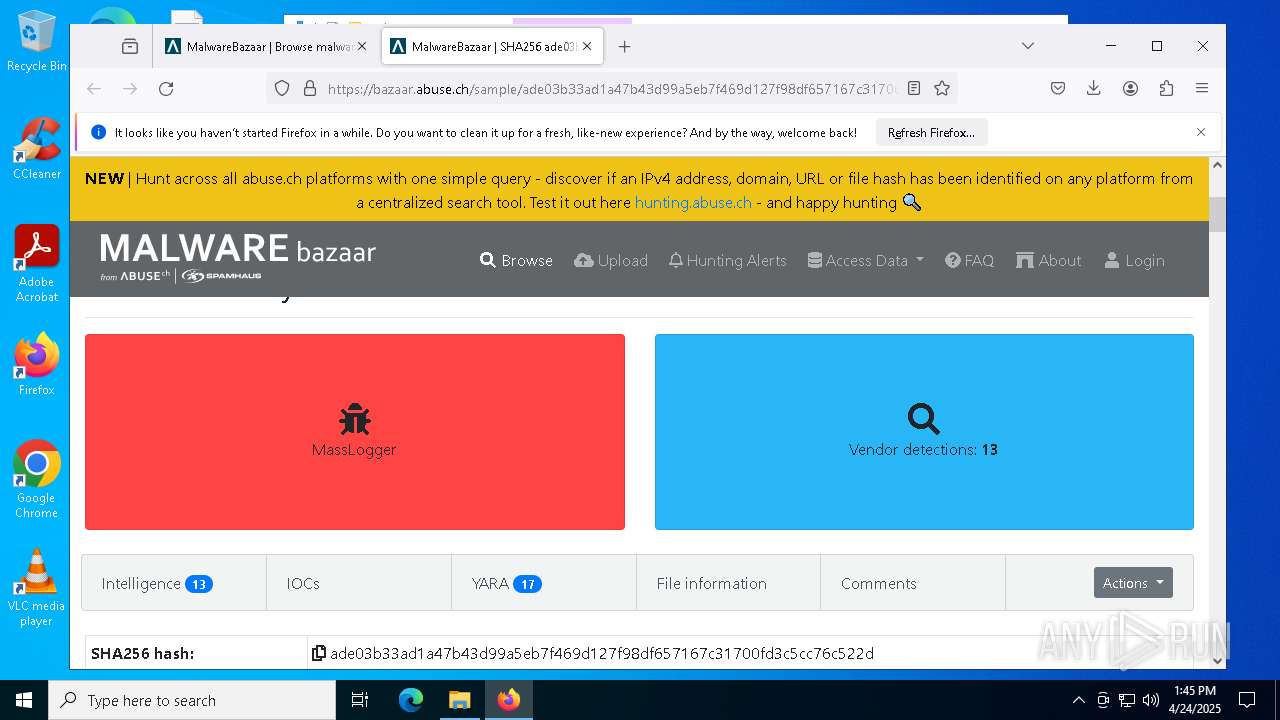Image resolution: width=1280 pixels, height=720 pixels.
Task: Select the SHA256 hash value text
Action: [x=602, y=653]
